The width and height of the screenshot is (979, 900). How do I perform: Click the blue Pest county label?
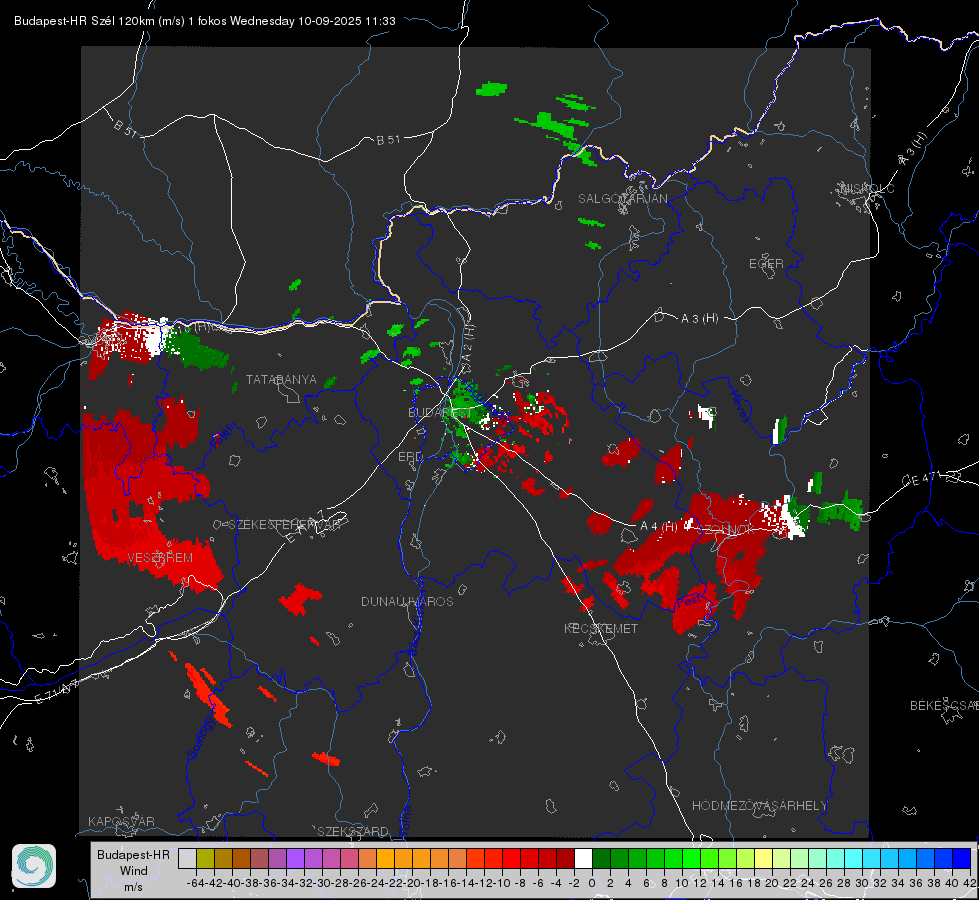689,600
